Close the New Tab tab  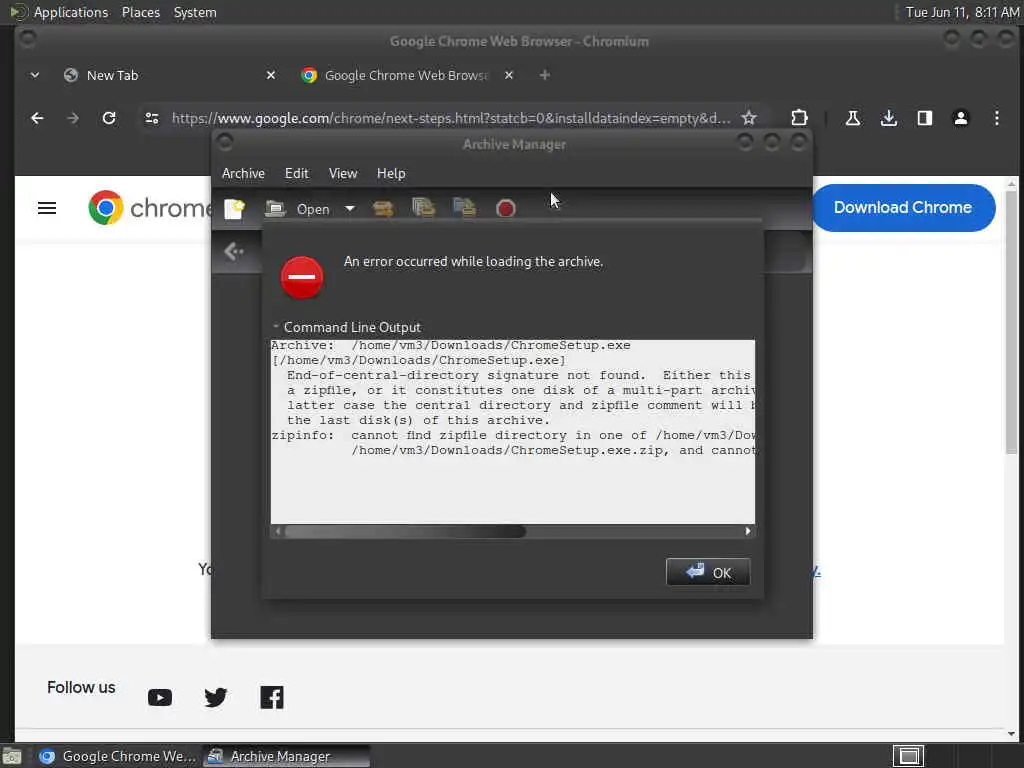[271, 76]
